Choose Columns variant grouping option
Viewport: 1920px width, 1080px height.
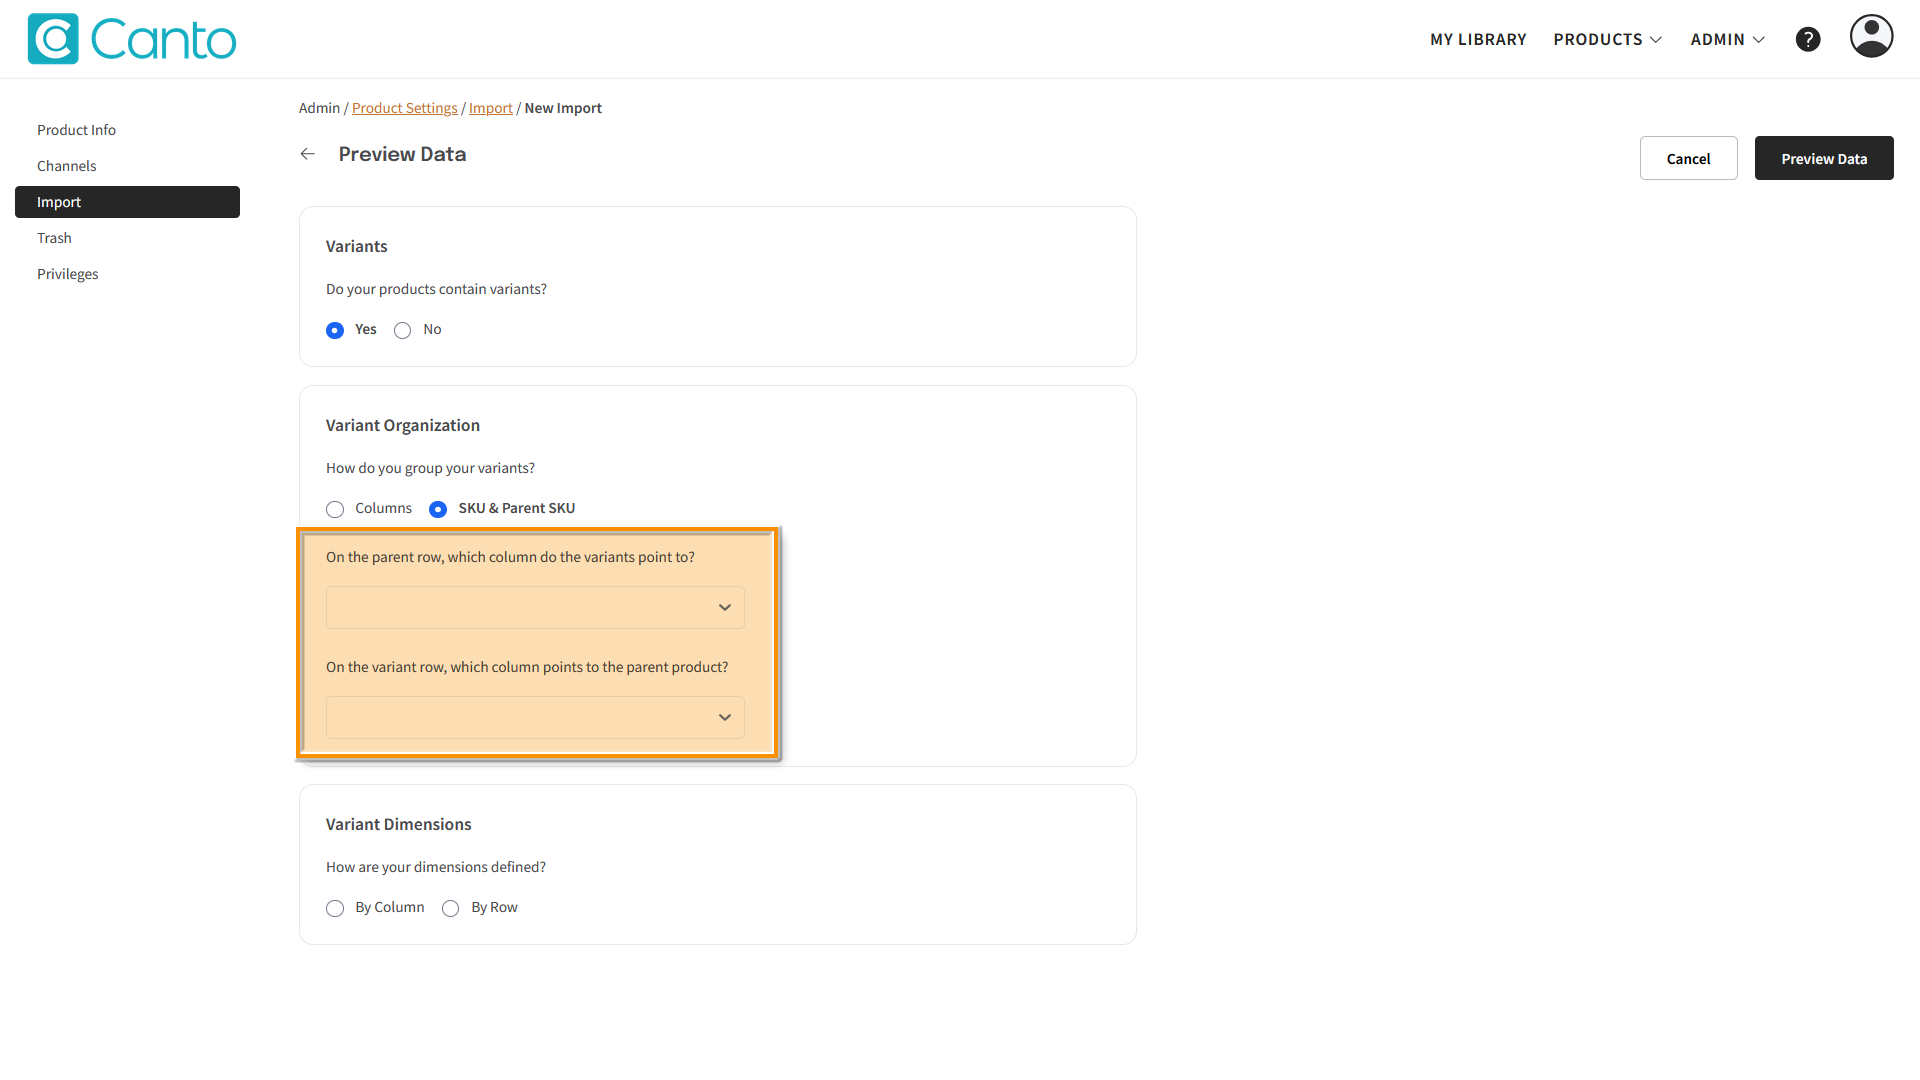tap(335, 509)
